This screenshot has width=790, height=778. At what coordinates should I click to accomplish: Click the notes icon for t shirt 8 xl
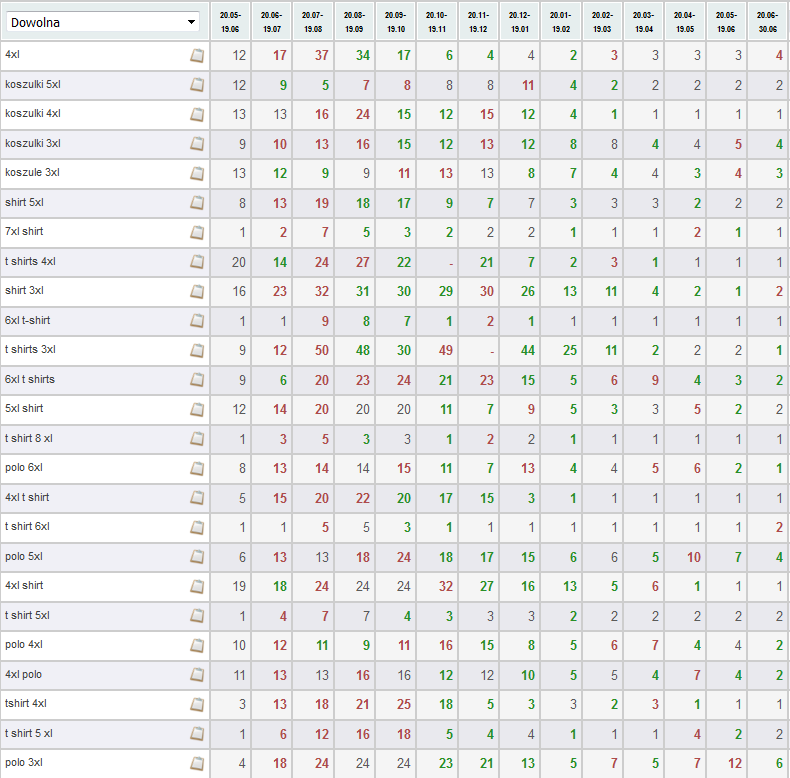tap(197, 438)
